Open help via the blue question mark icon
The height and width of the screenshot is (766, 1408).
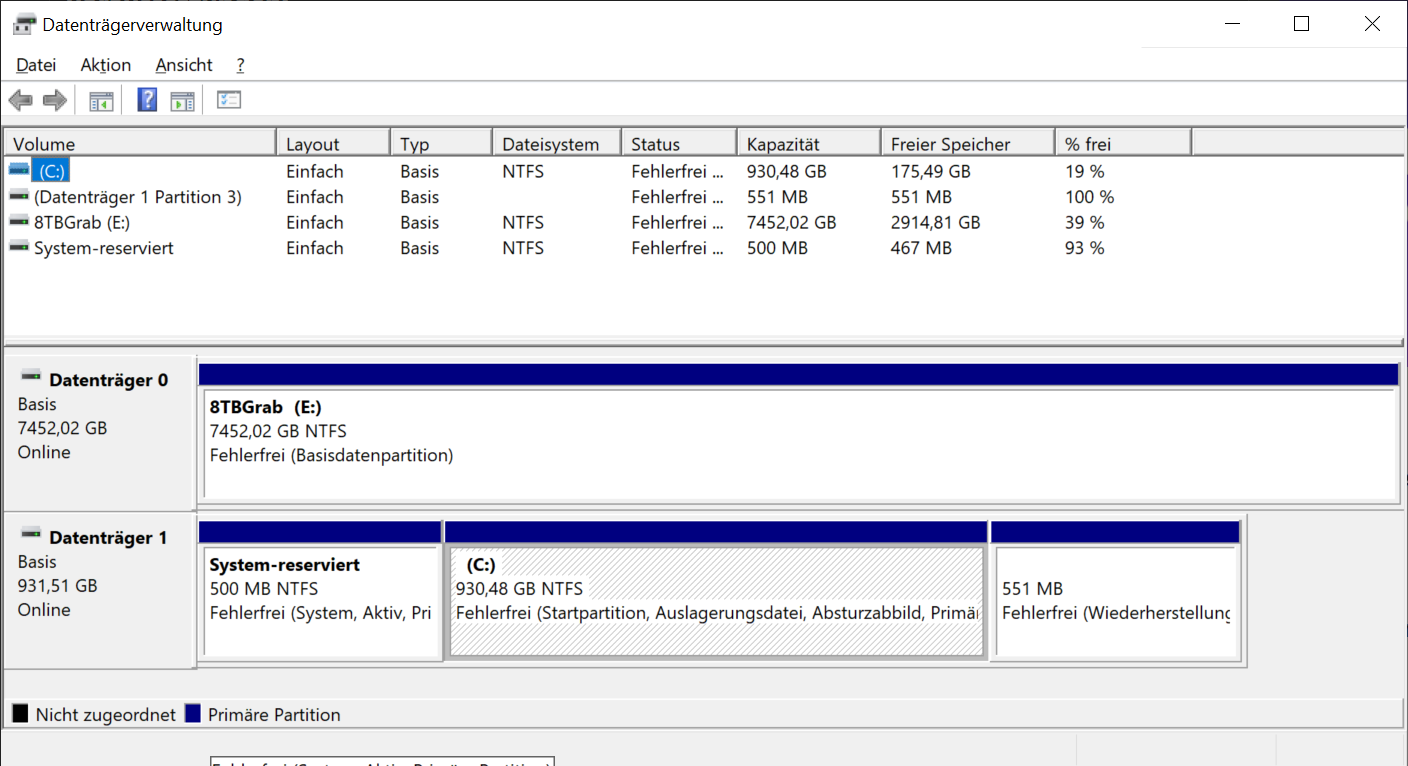tap(147, 100)
